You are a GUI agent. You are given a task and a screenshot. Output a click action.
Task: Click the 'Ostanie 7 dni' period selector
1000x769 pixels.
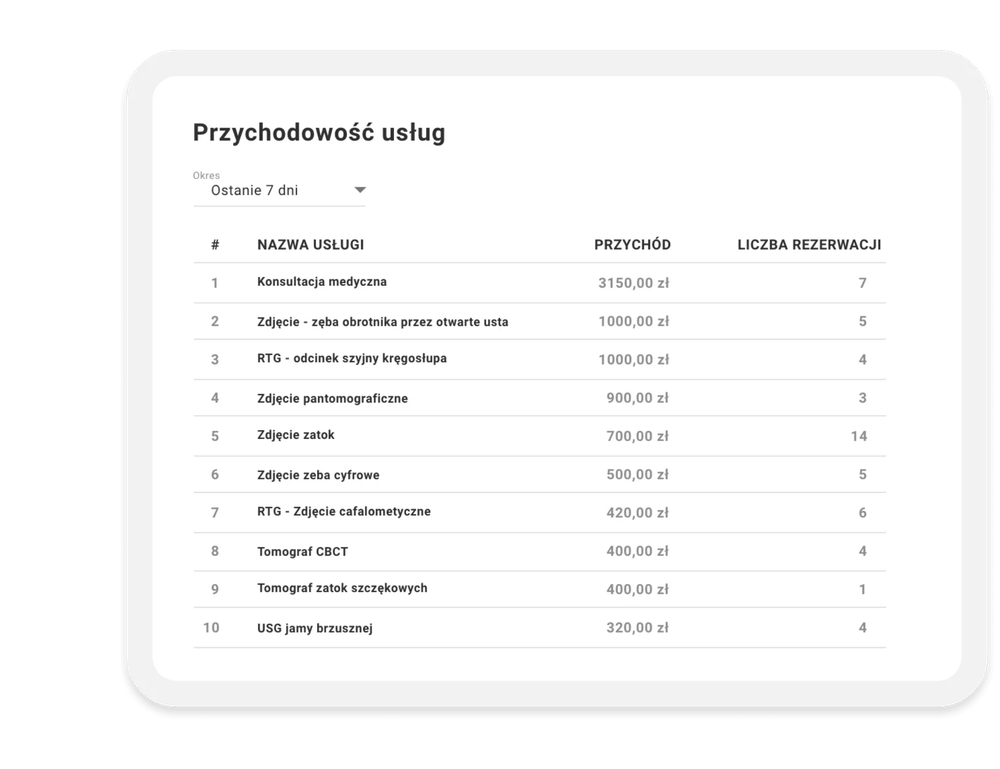click(x=255, y=190)
